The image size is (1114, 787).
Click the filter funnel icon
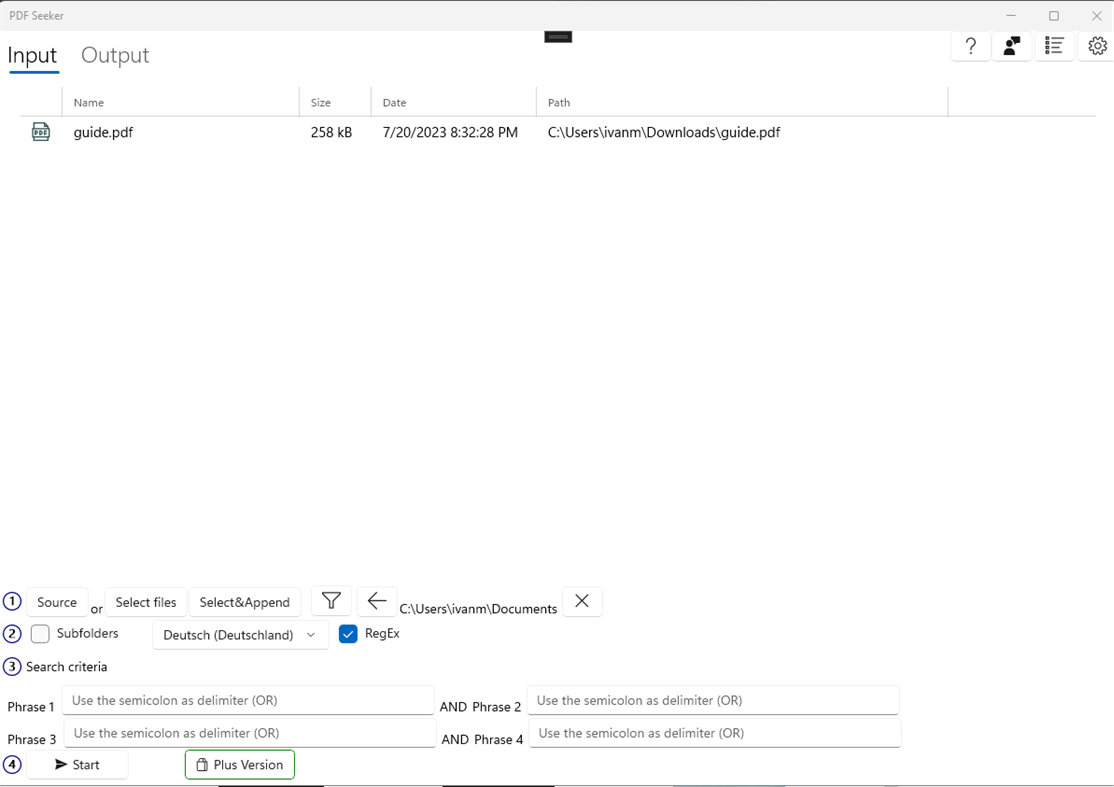tap(331, 601)
